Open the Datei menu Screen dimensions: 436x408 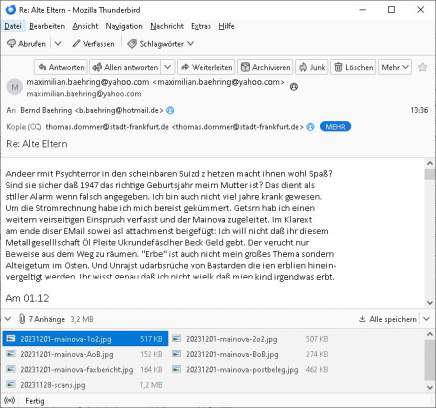tap(13, 26)
